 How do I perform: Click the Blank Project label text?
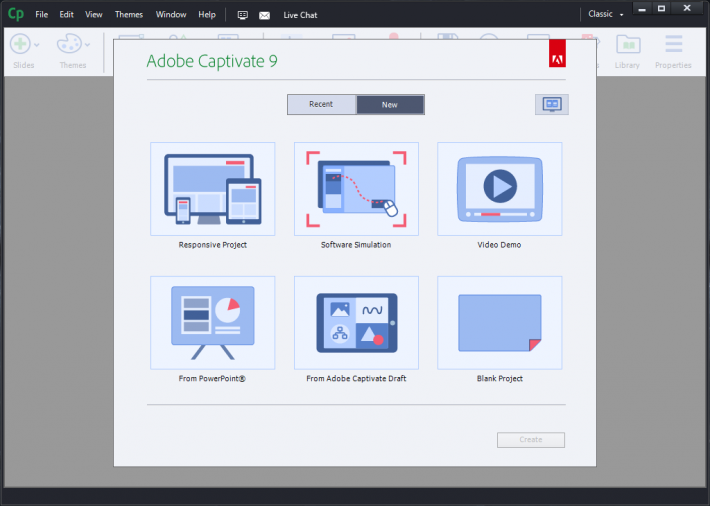(499, 378)
